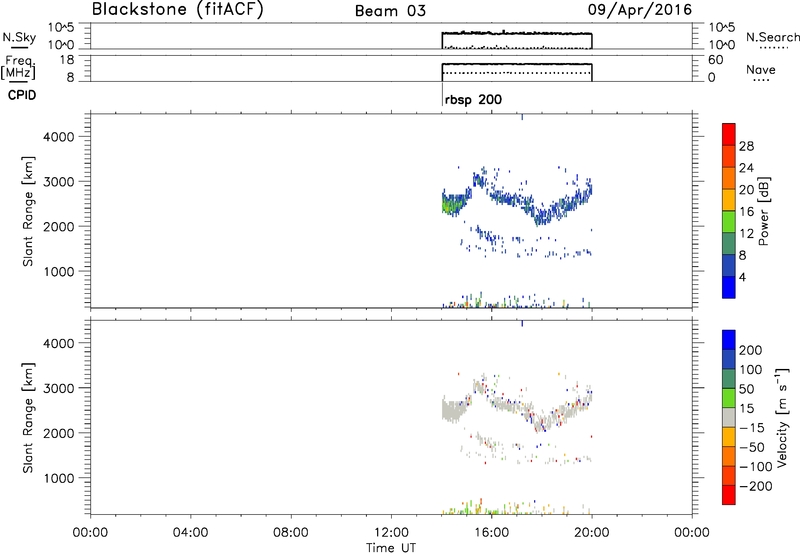Click the blue bottom segment of Power colorbar
The height and width of the screenshot is (554, 800).
[729, 287]
